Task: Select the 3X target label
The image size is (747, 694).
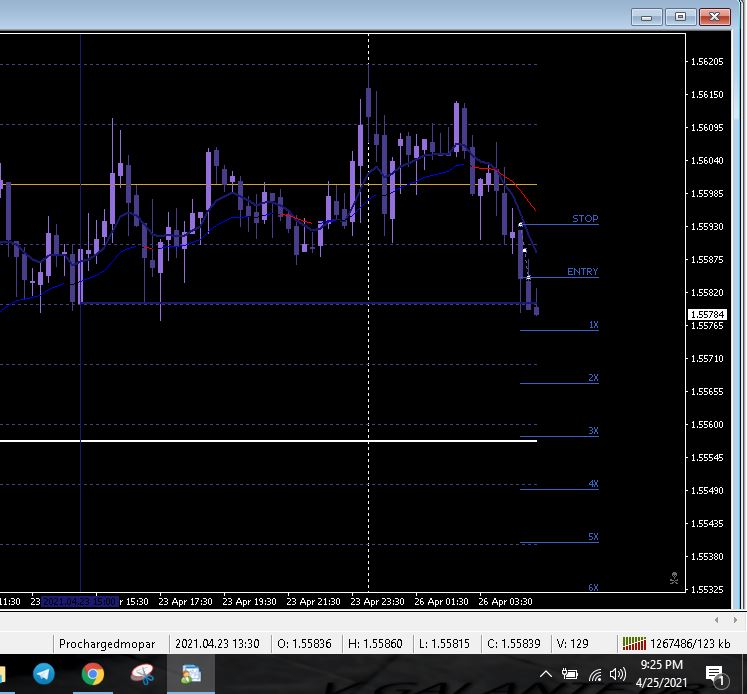Action: point(593,430)
